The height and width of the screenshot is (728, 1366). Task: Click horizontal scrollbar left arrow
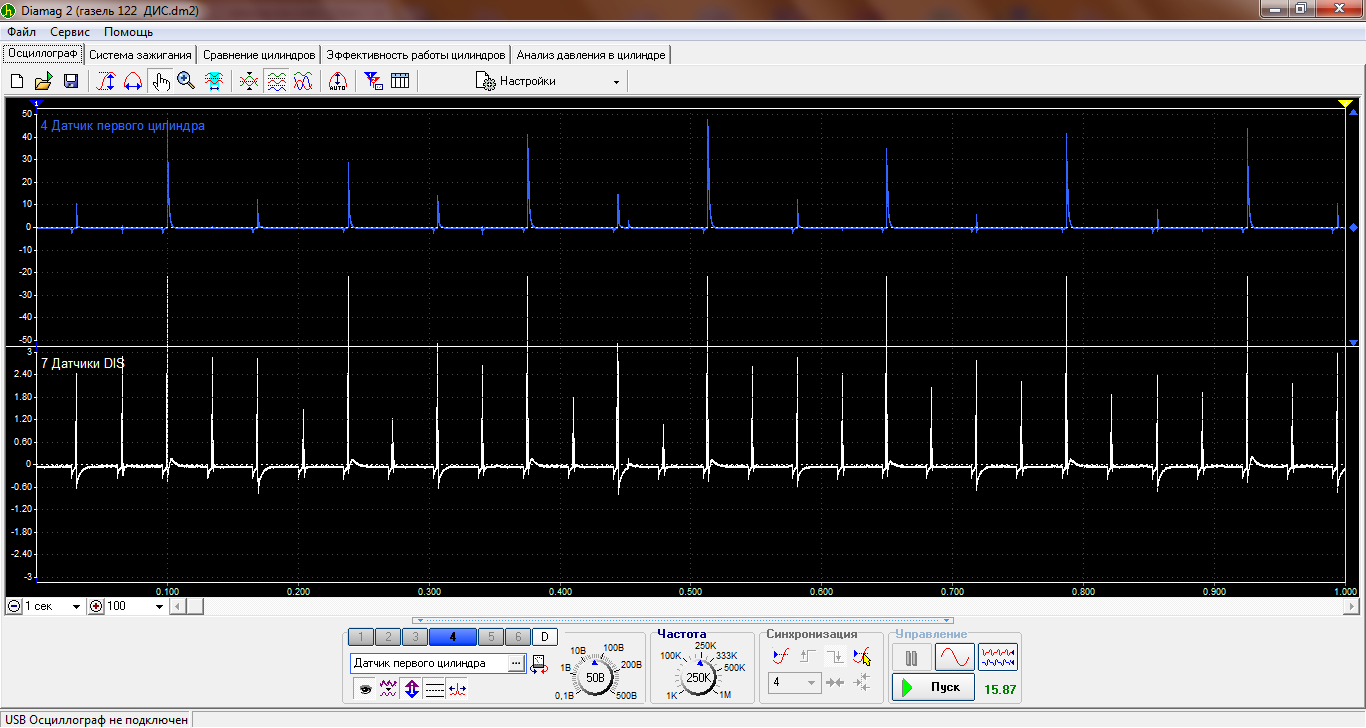click(179, 606)
